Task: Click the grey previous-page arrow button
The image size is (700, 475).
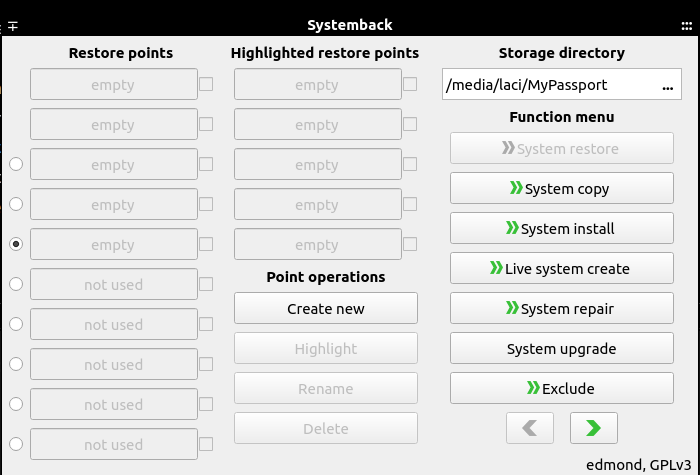Action: pos(529,428)
